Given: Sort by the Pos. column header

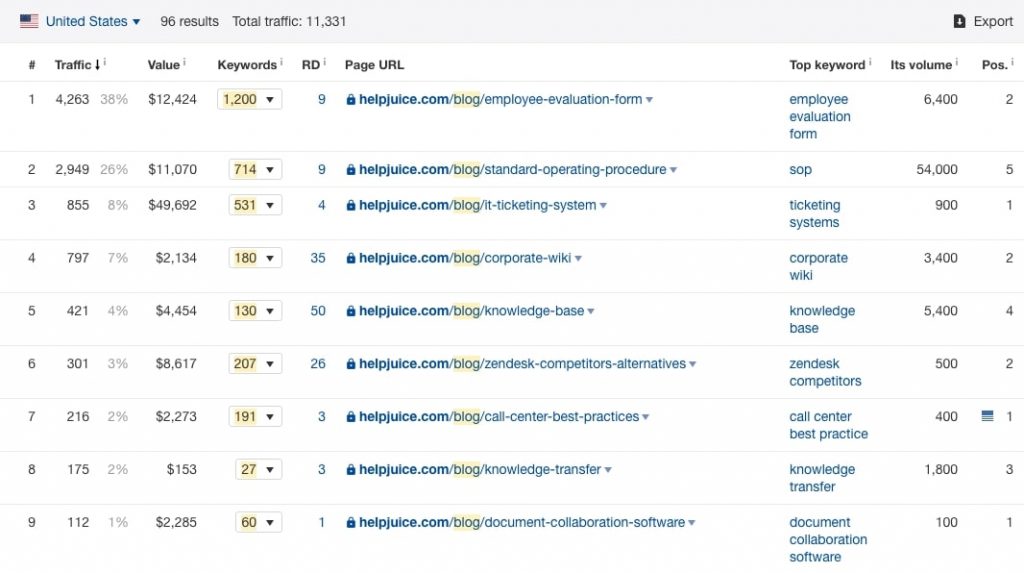Looking at the screenshot, I should coord(995,65).
